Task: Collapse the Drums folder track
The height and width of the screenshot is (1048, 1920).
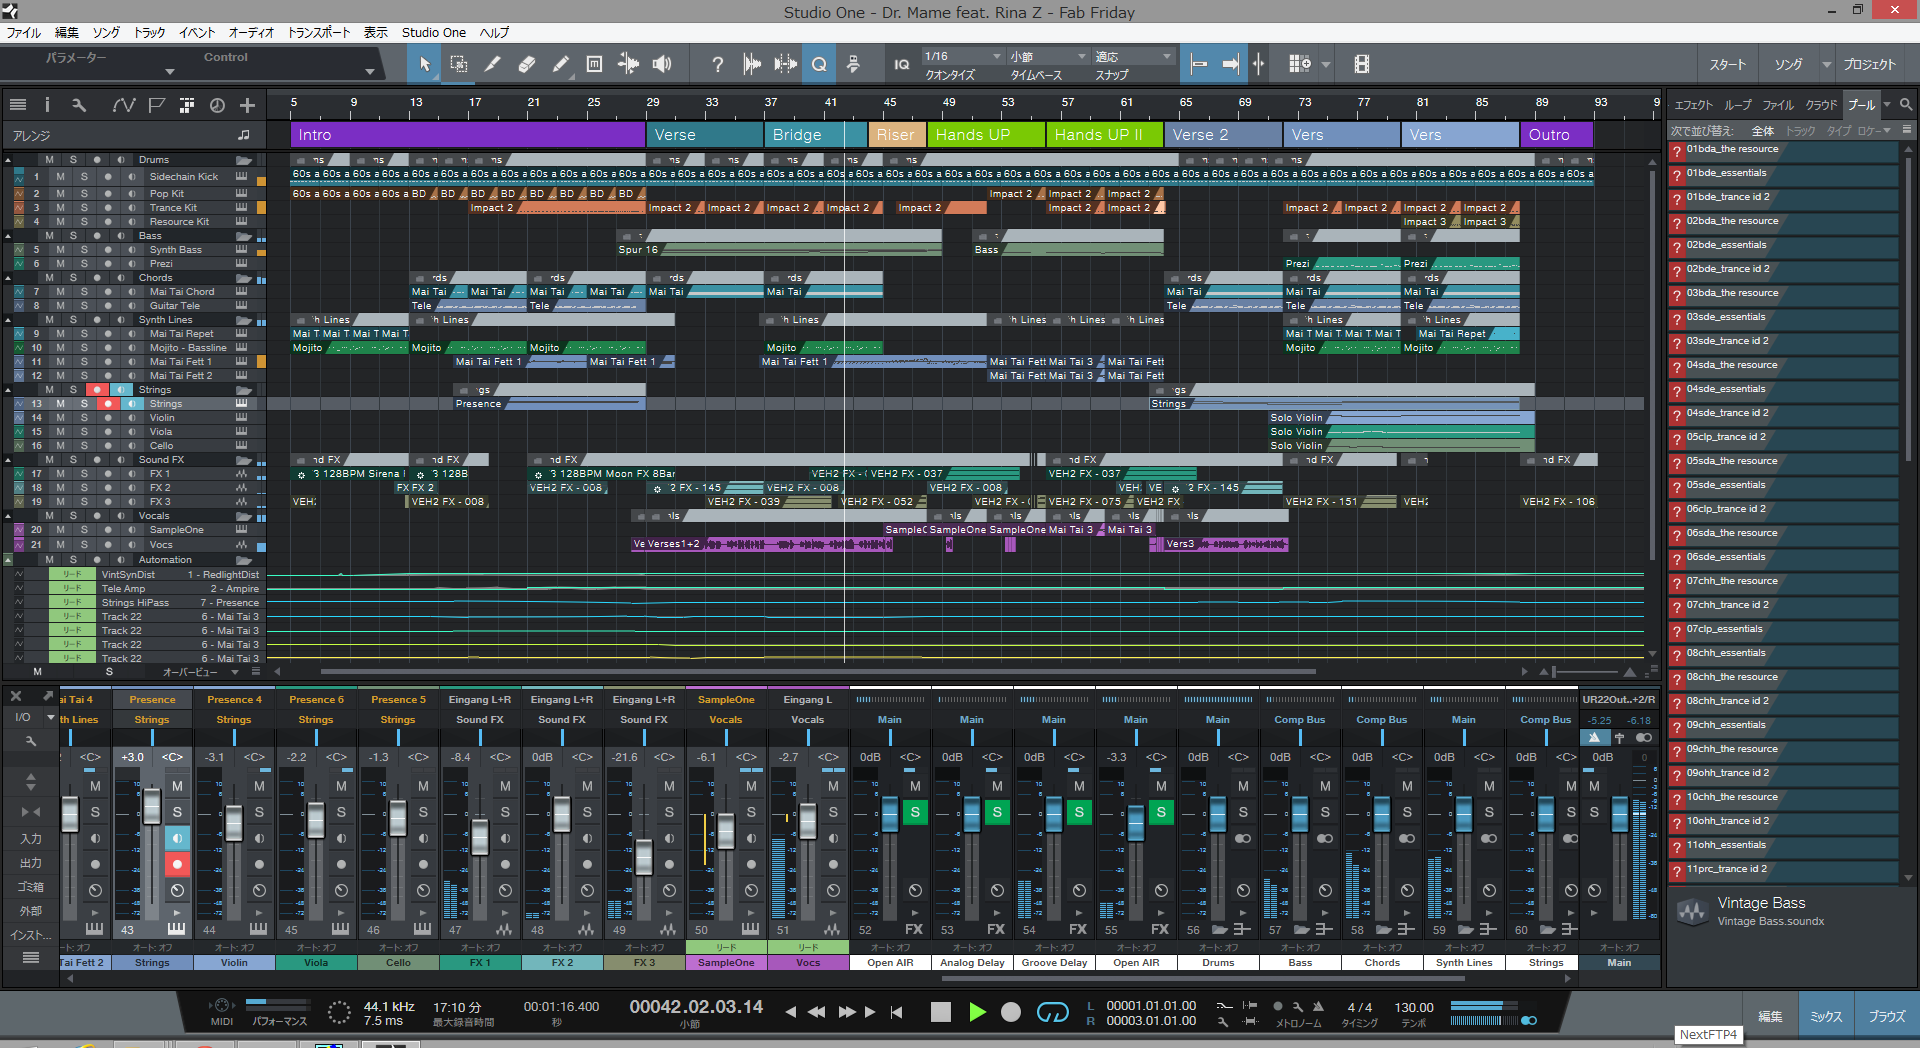Action: pos(8,160)
